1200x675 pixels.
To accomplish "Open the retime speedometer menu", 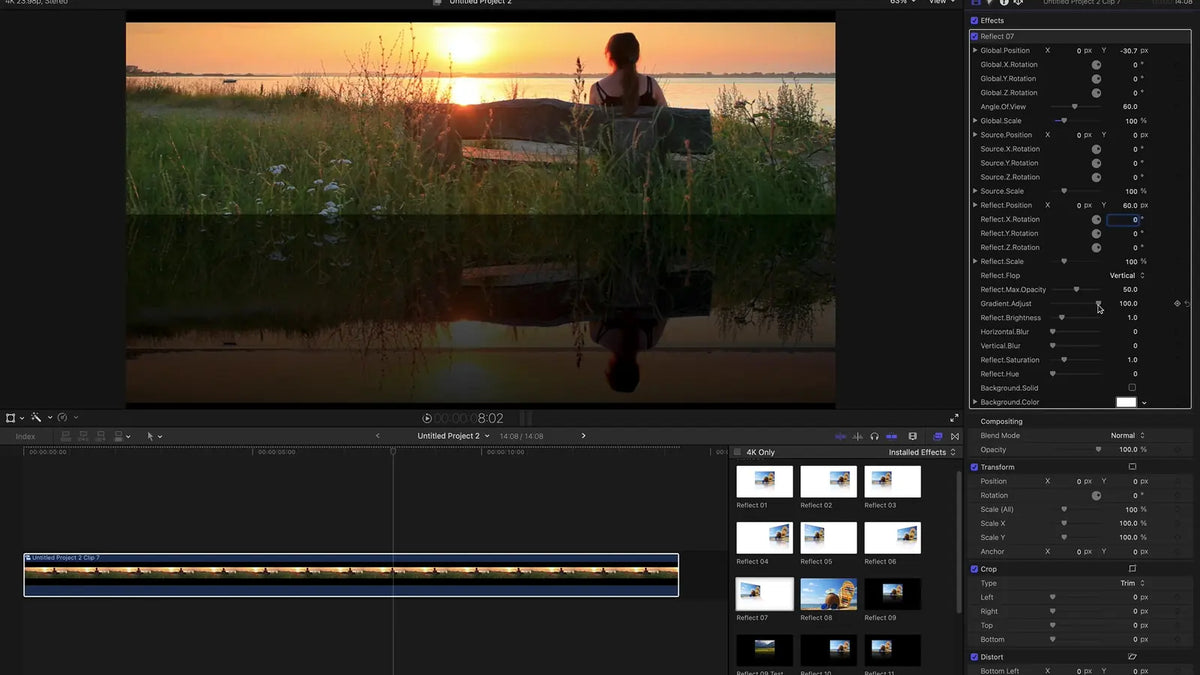I will click(x=66, y=417).
